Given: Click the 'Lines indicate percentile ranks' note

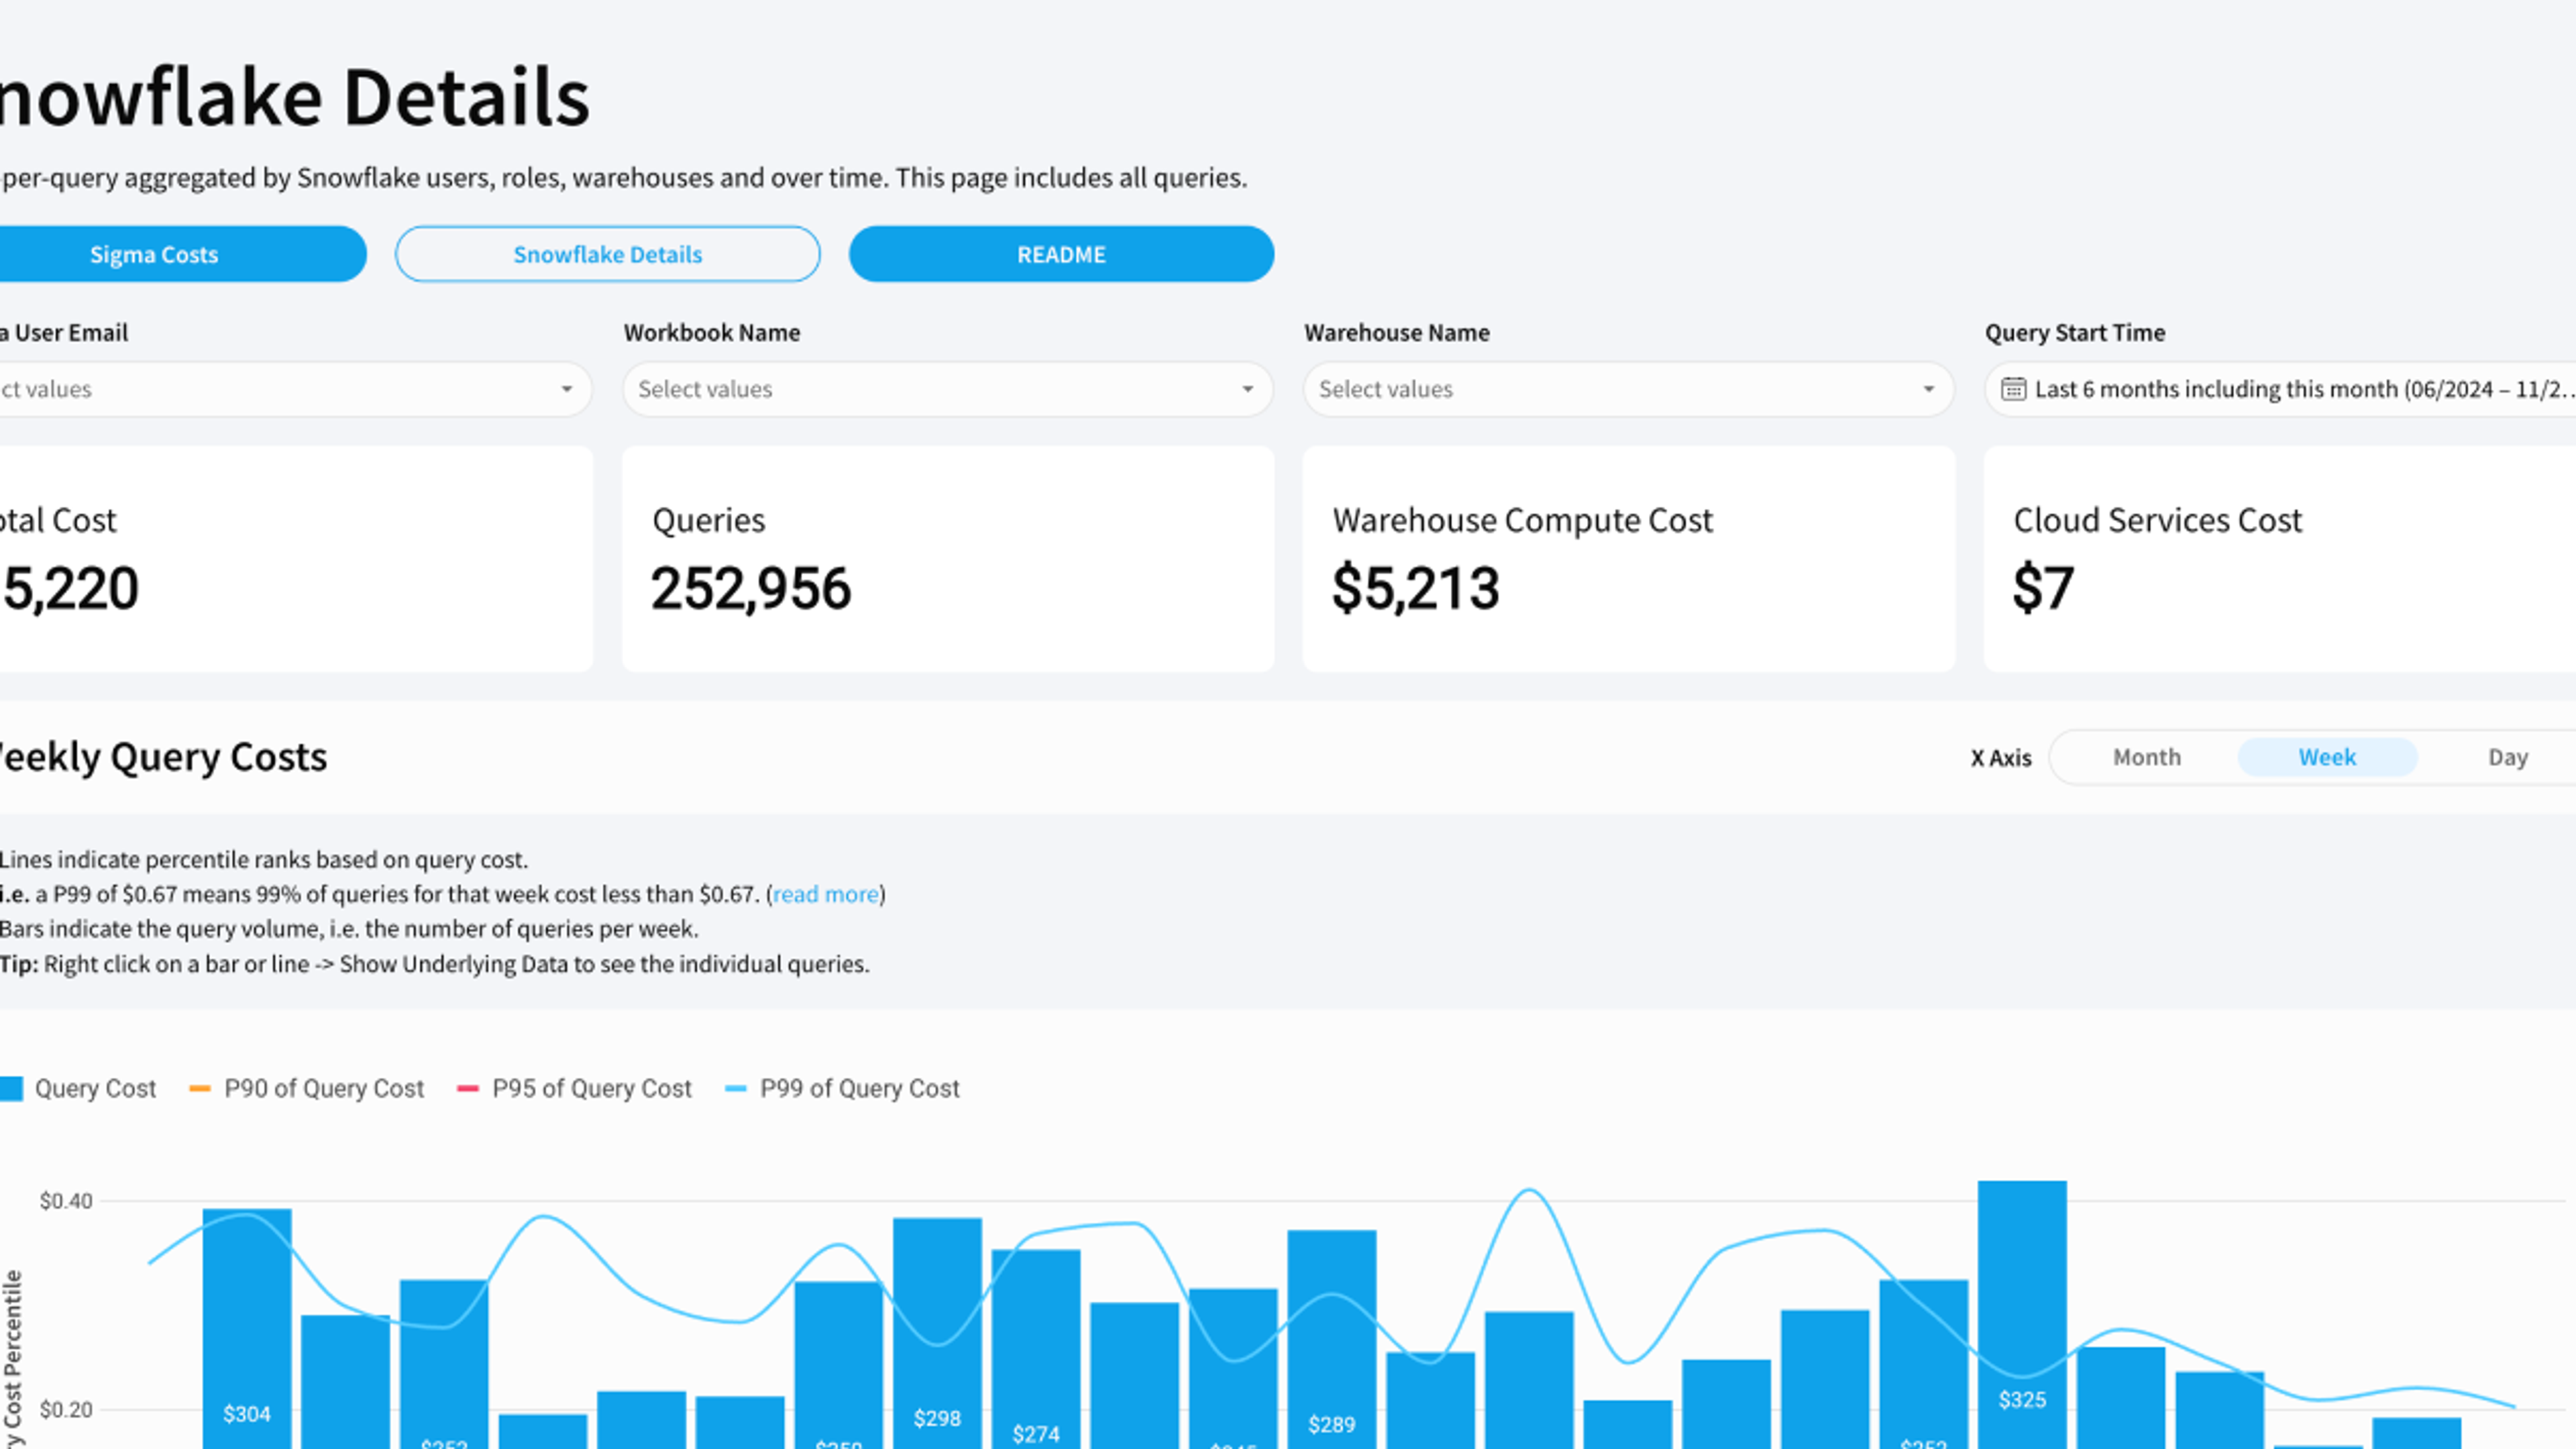Looking at the screenshot, I should pos(264,860).
